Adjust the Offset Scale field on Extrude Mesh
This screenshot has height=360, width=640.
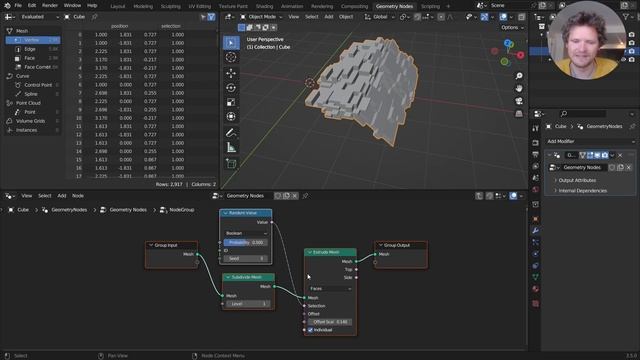tap(330, 322)
